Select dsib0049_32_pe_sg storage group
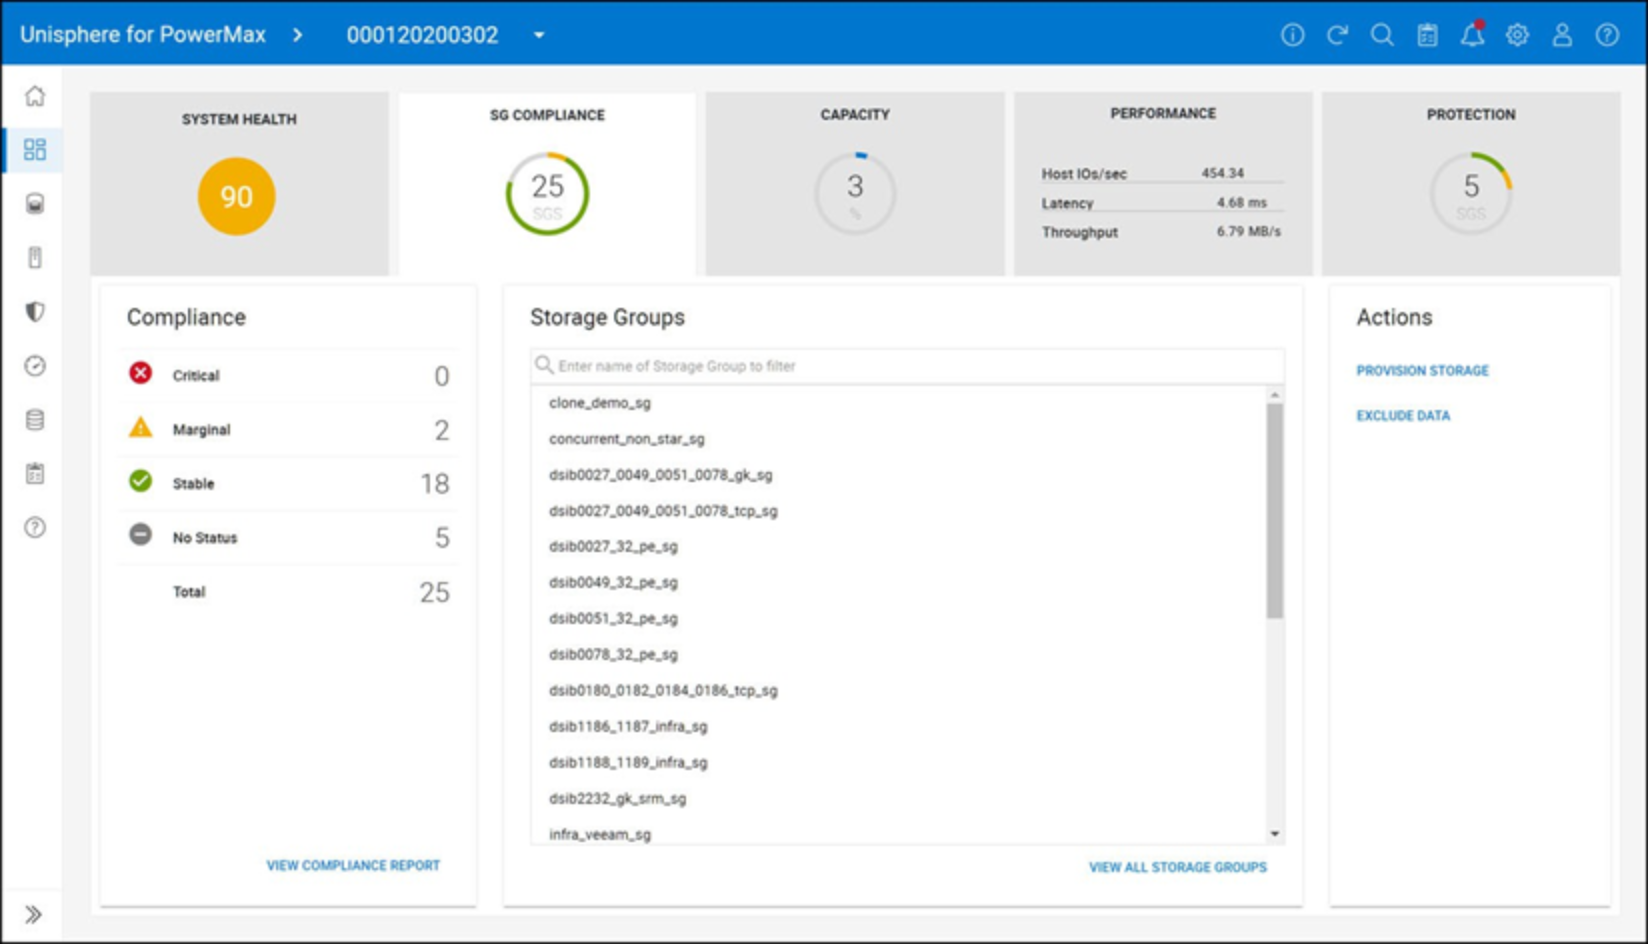The width and height of the screenshot is (1649, 945). coord(613,583)
